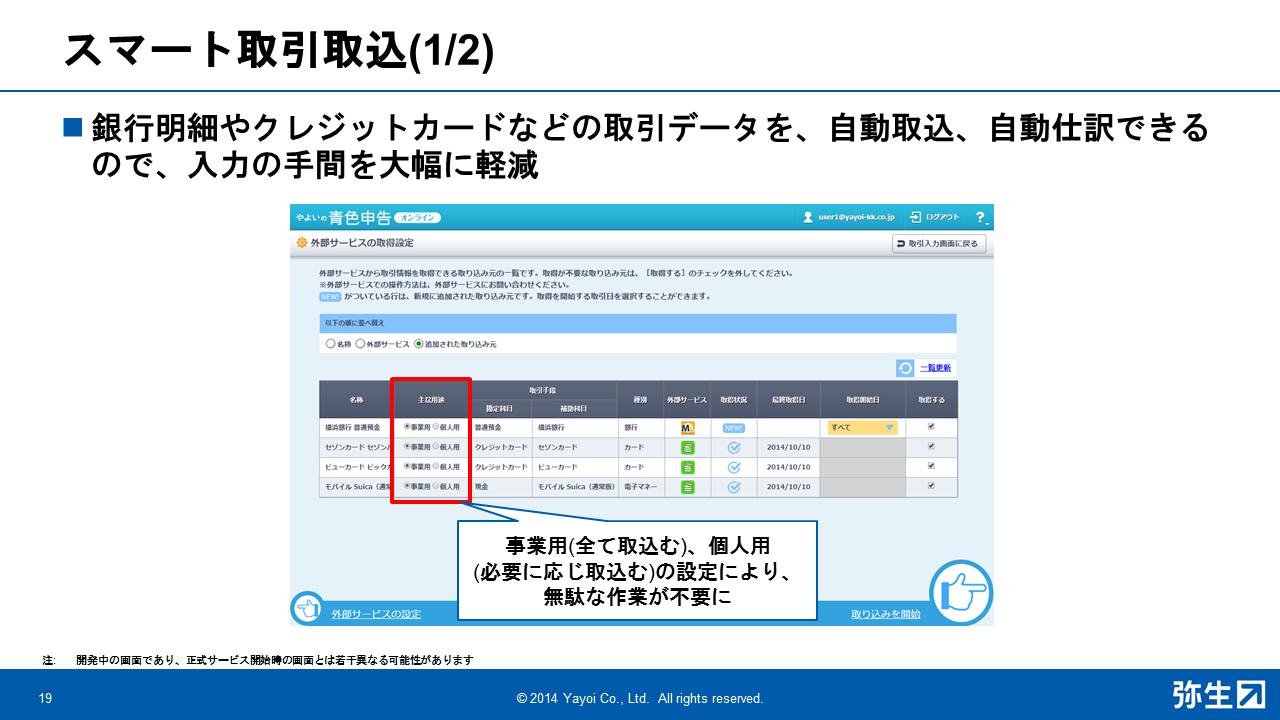Click the 電子マネー cell
Image resolution: width=1280 pixels, height=720 pixels.
(640, 487)
